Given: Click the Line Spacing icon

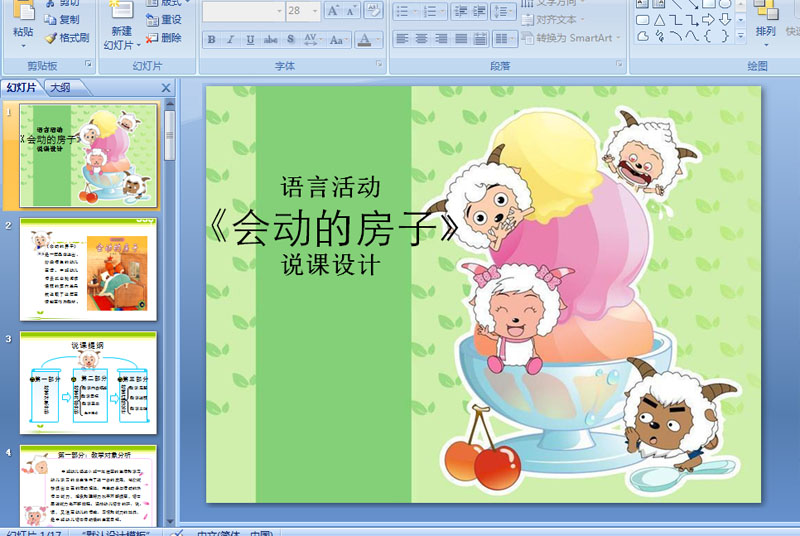Looking at the screenshot, I should (503, 11).
